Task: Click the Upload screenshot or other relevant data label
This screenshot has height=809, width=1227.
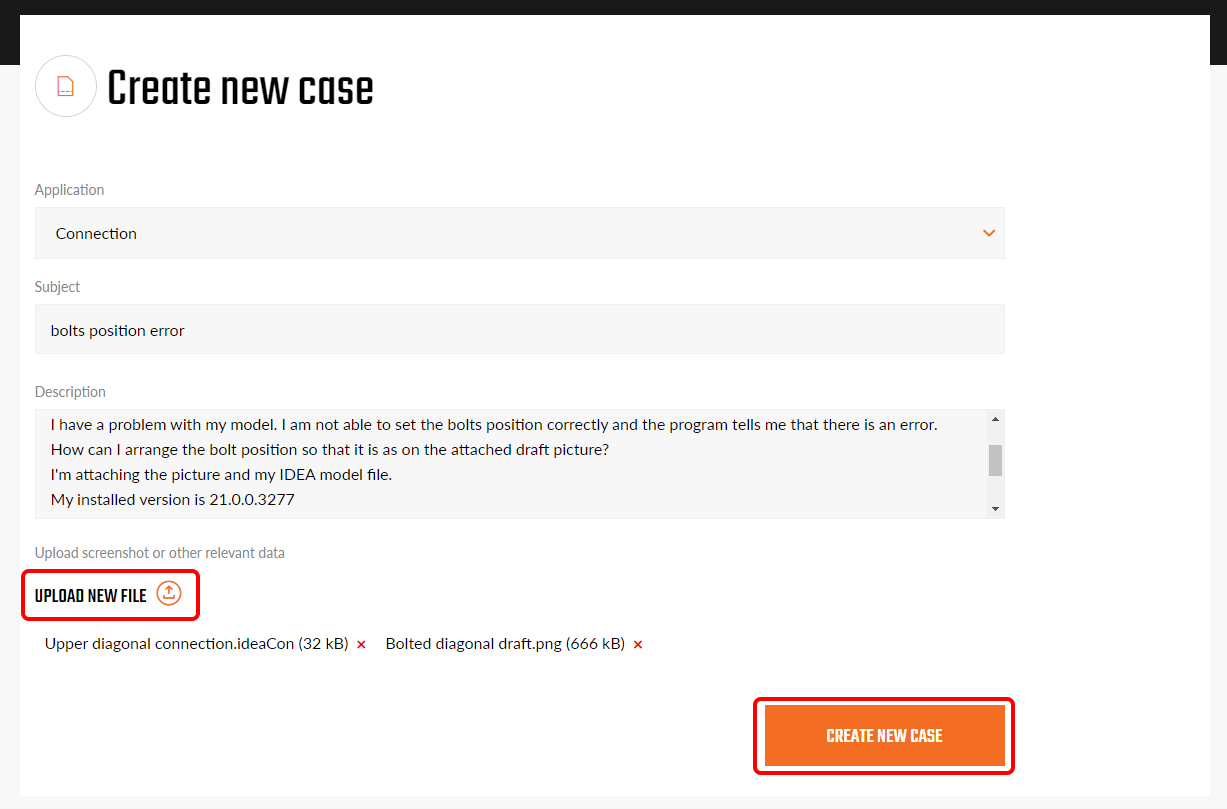Action: tap(160, 553)
